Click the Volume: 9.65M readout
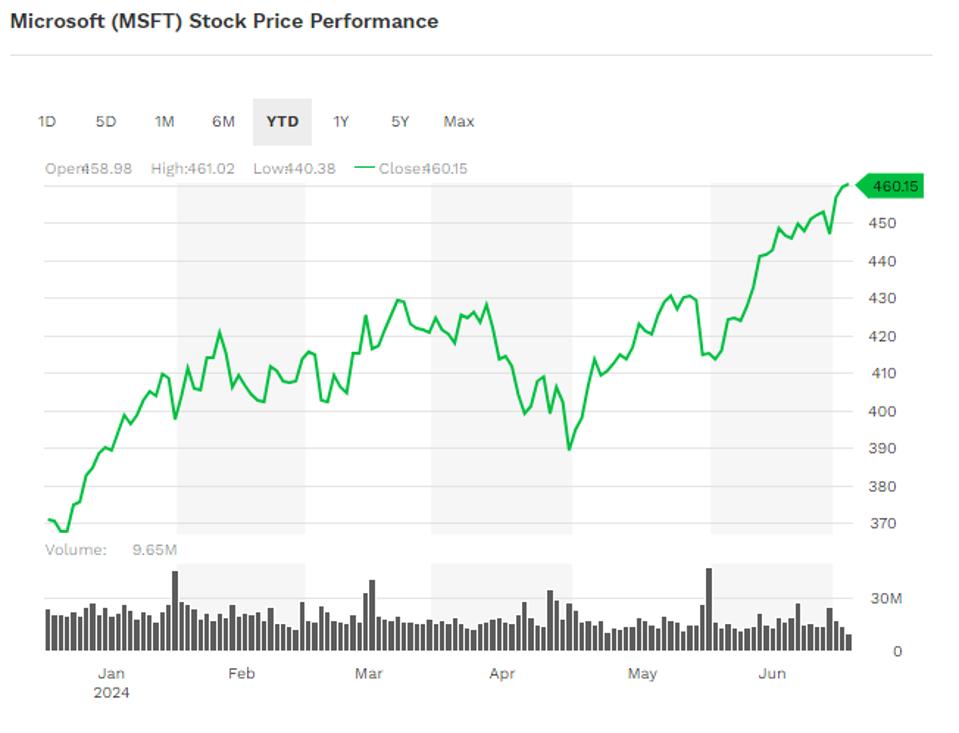Screen dimensions: 959x733 [111, 549]
